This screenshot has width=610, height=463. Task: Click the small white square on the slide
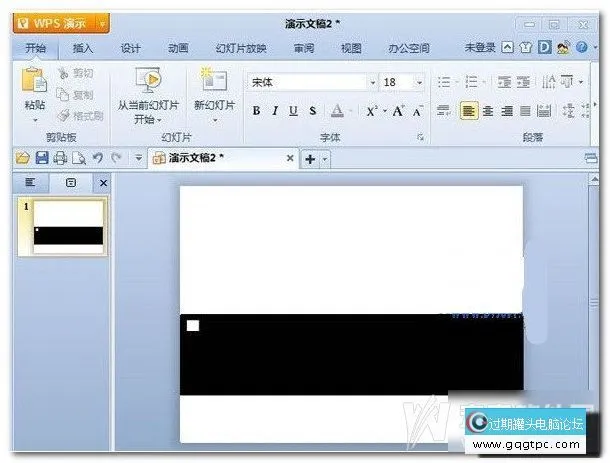(193, 326)
